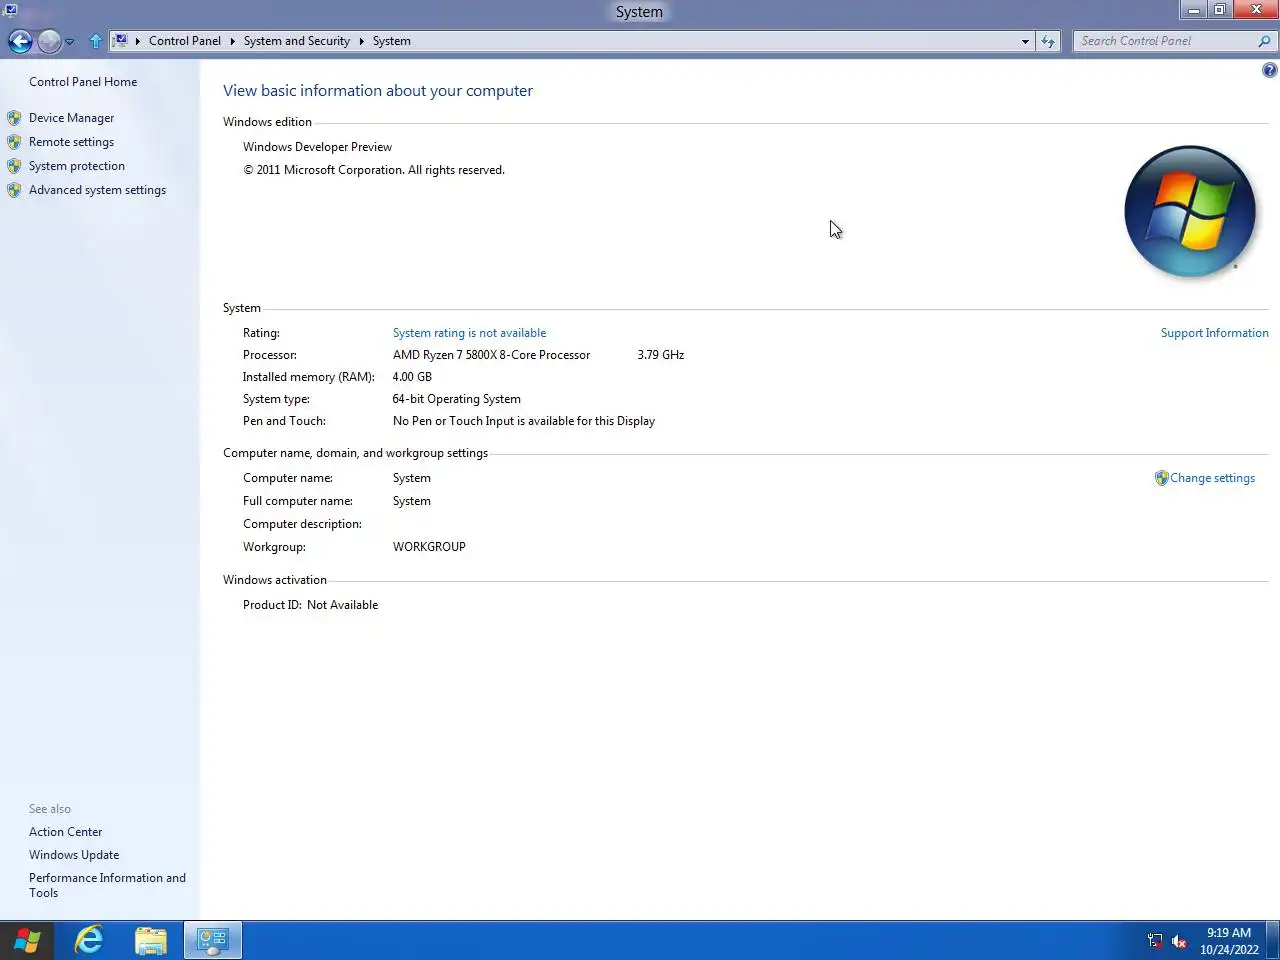Close the System window
The height and width of the screenshot is (960, 1280).
click(1256, 10)
